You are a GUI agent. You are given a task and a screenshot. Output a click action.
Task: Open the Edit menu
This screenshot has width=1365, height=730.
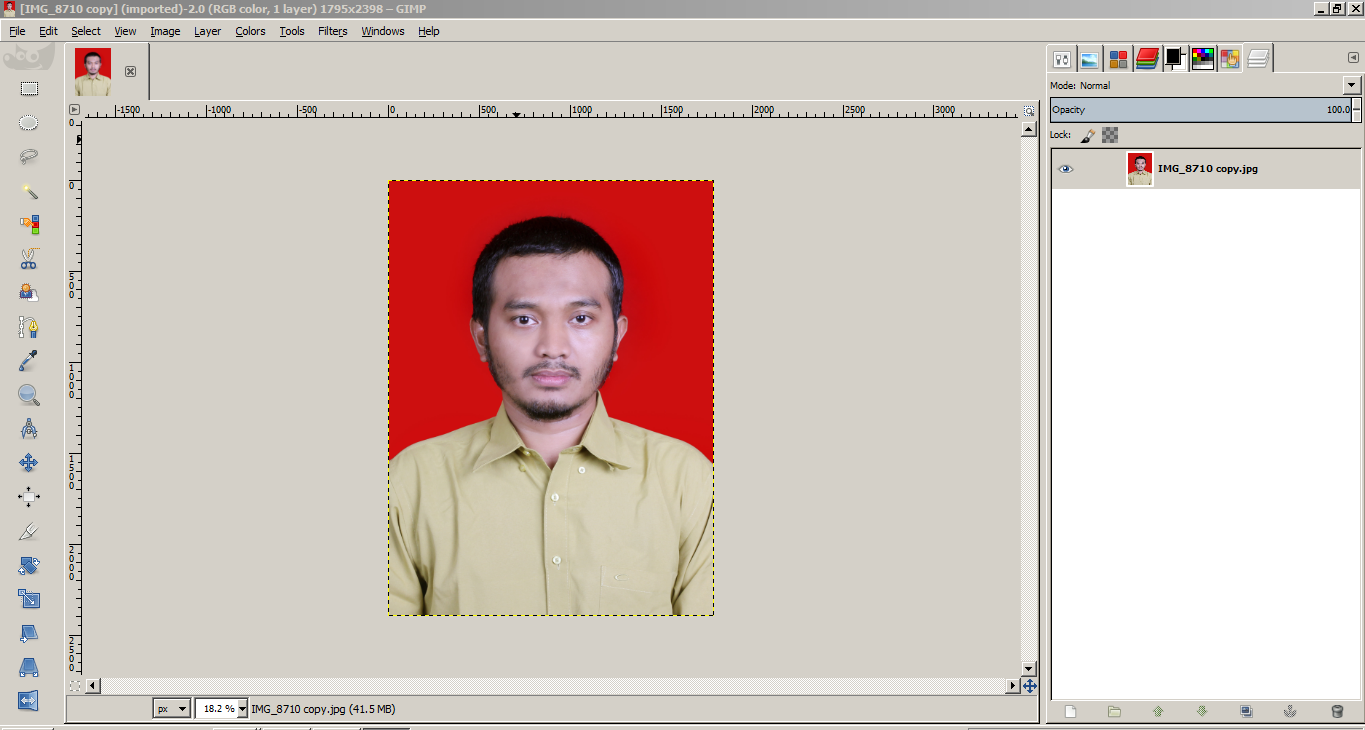click(x=48, y=31)
